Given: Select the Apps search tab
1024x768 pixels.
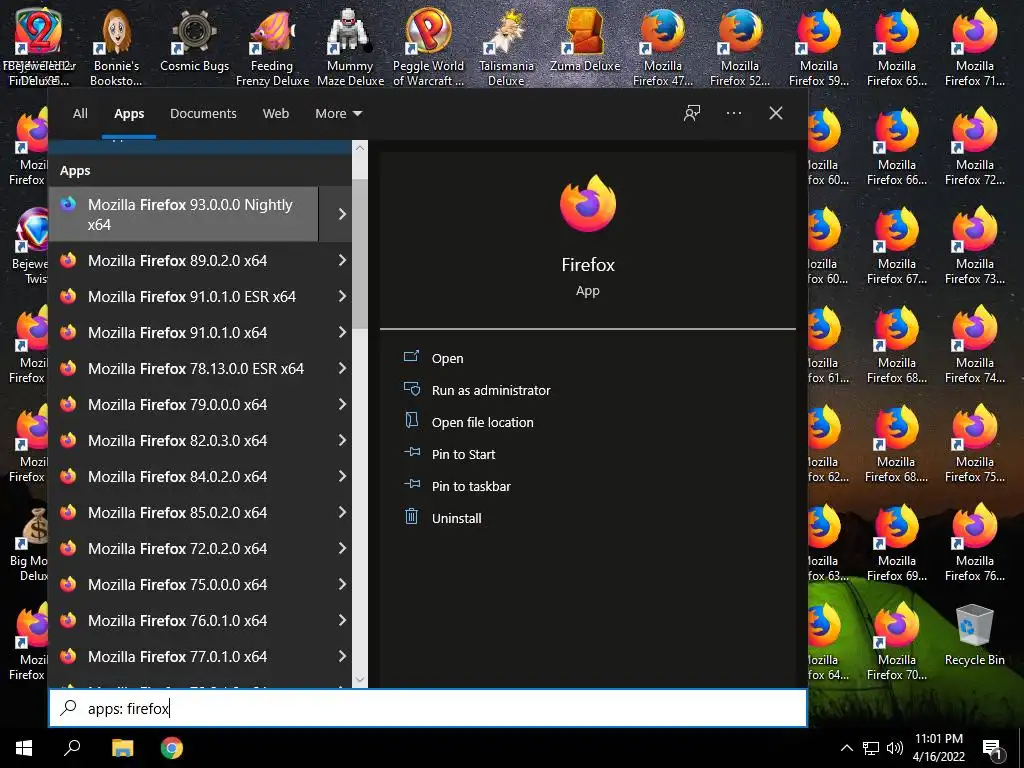Looking at the screenshot, I should (x=129, y=114).
